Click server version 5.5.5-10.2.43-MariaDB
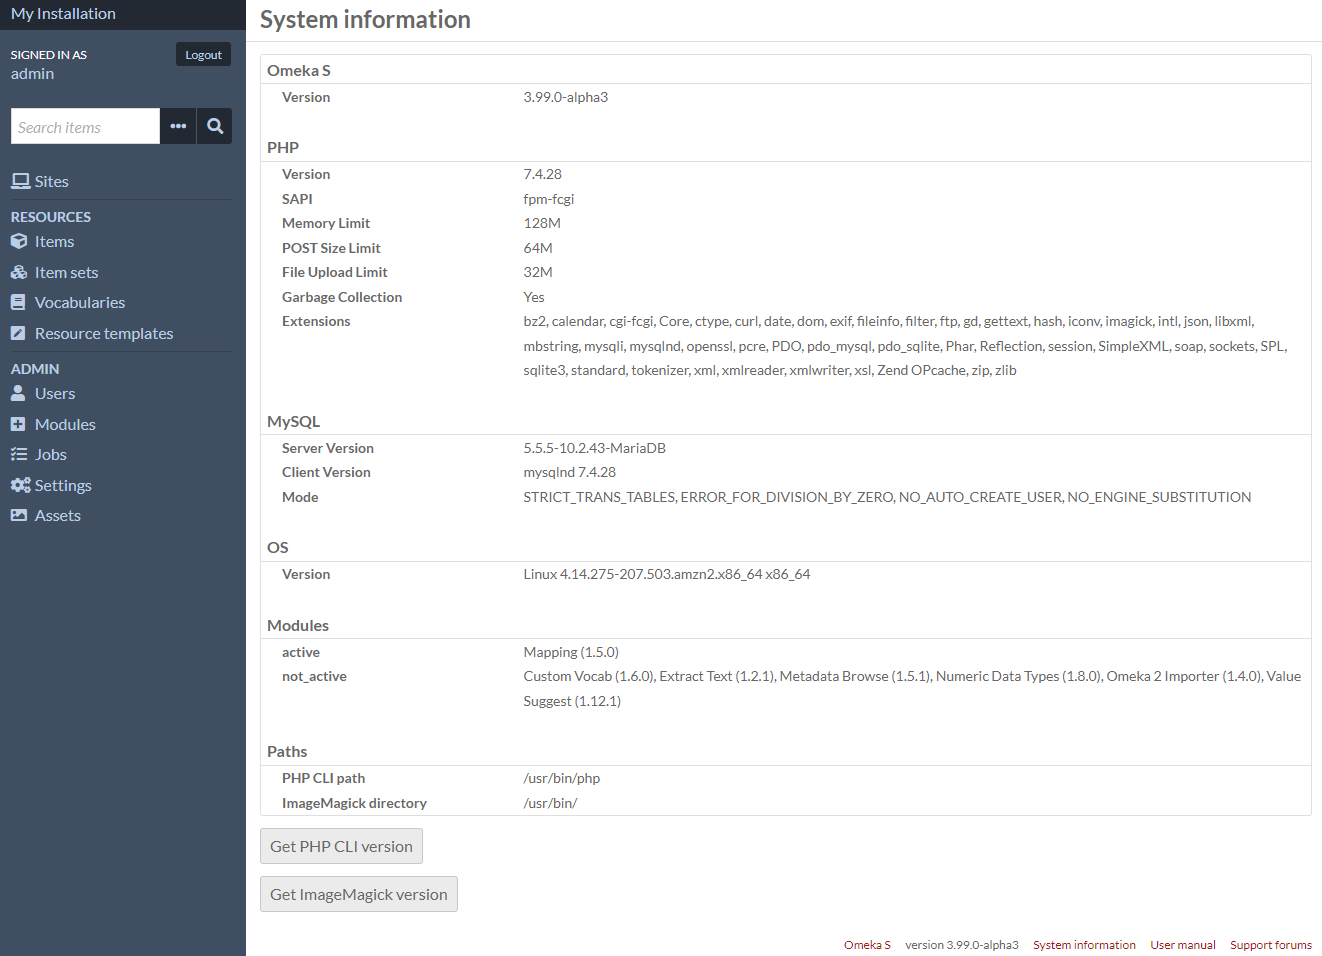The height and width of the screenshot is (956, 1322). click(x=594, y=448)
